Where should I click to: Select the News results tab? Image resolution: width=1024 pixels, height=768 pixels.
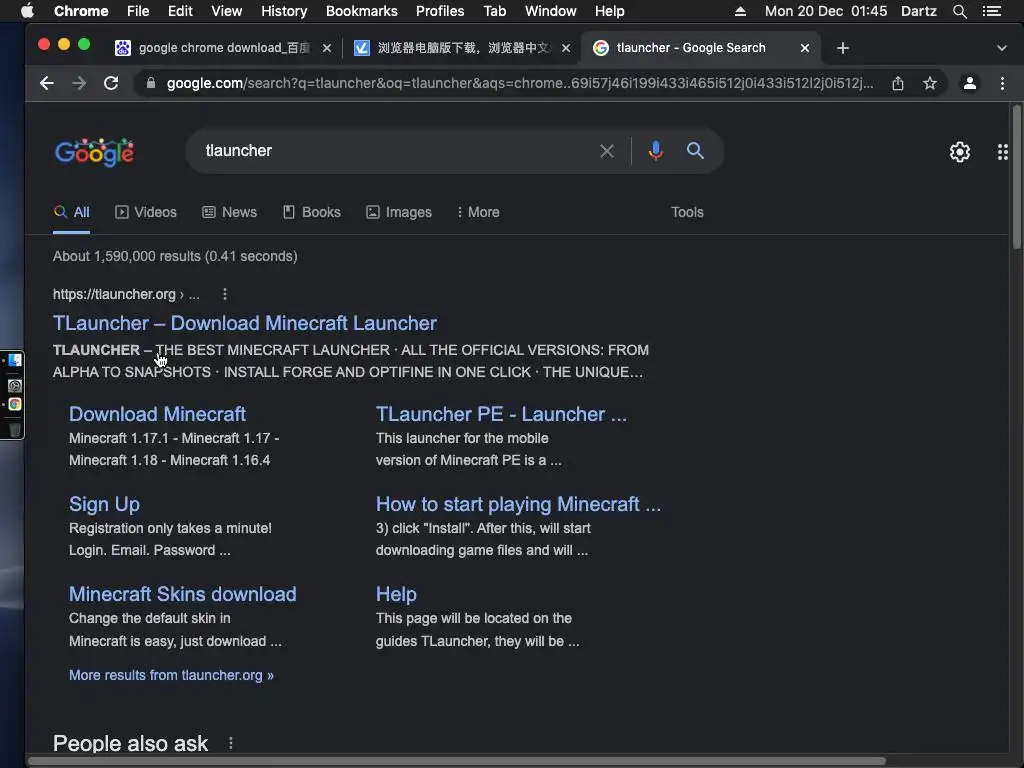(229, 212)
